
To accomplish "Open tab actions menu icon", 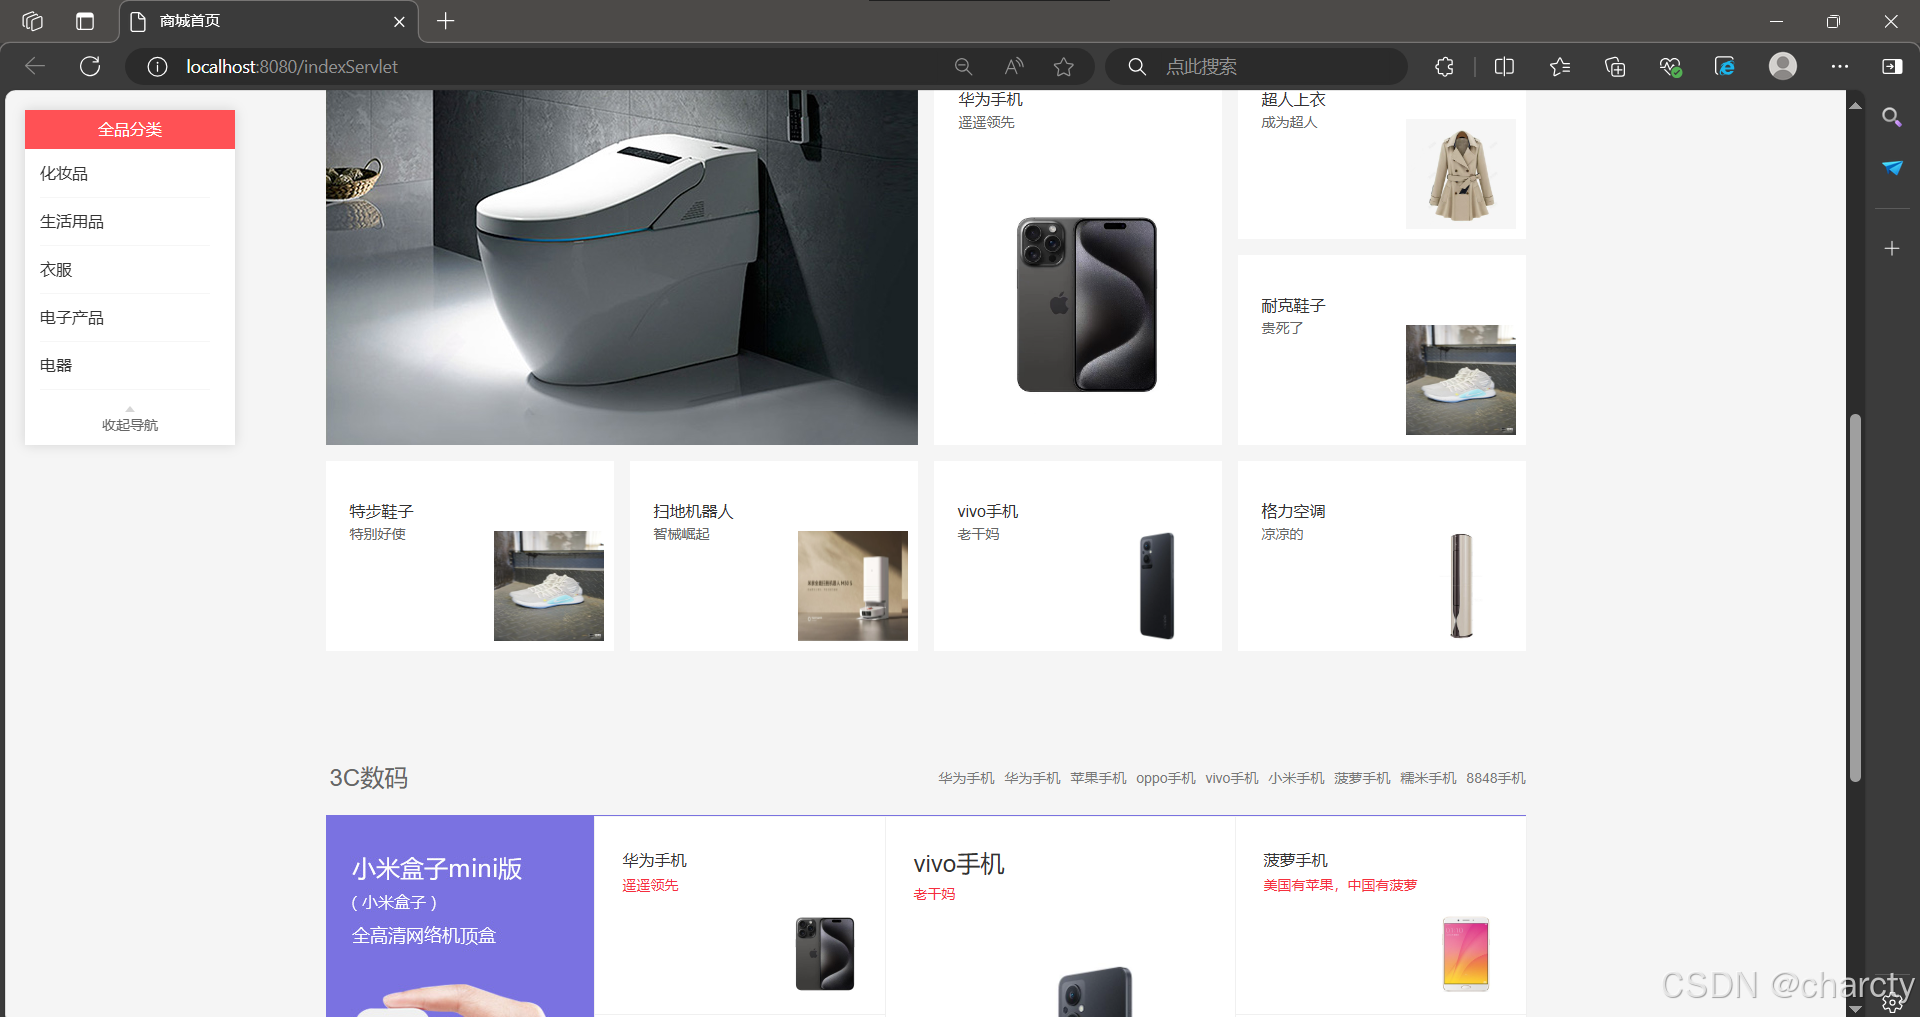I will tap(85, 21).
